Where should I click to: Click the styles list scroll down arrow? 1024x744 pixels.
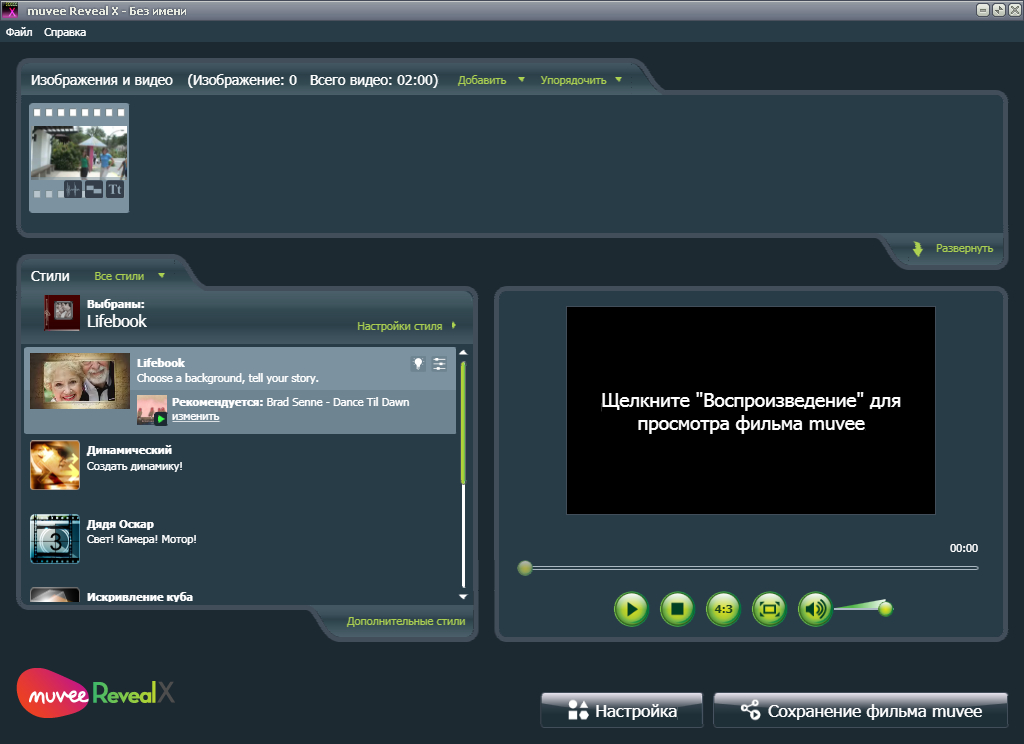click(463, 596)
